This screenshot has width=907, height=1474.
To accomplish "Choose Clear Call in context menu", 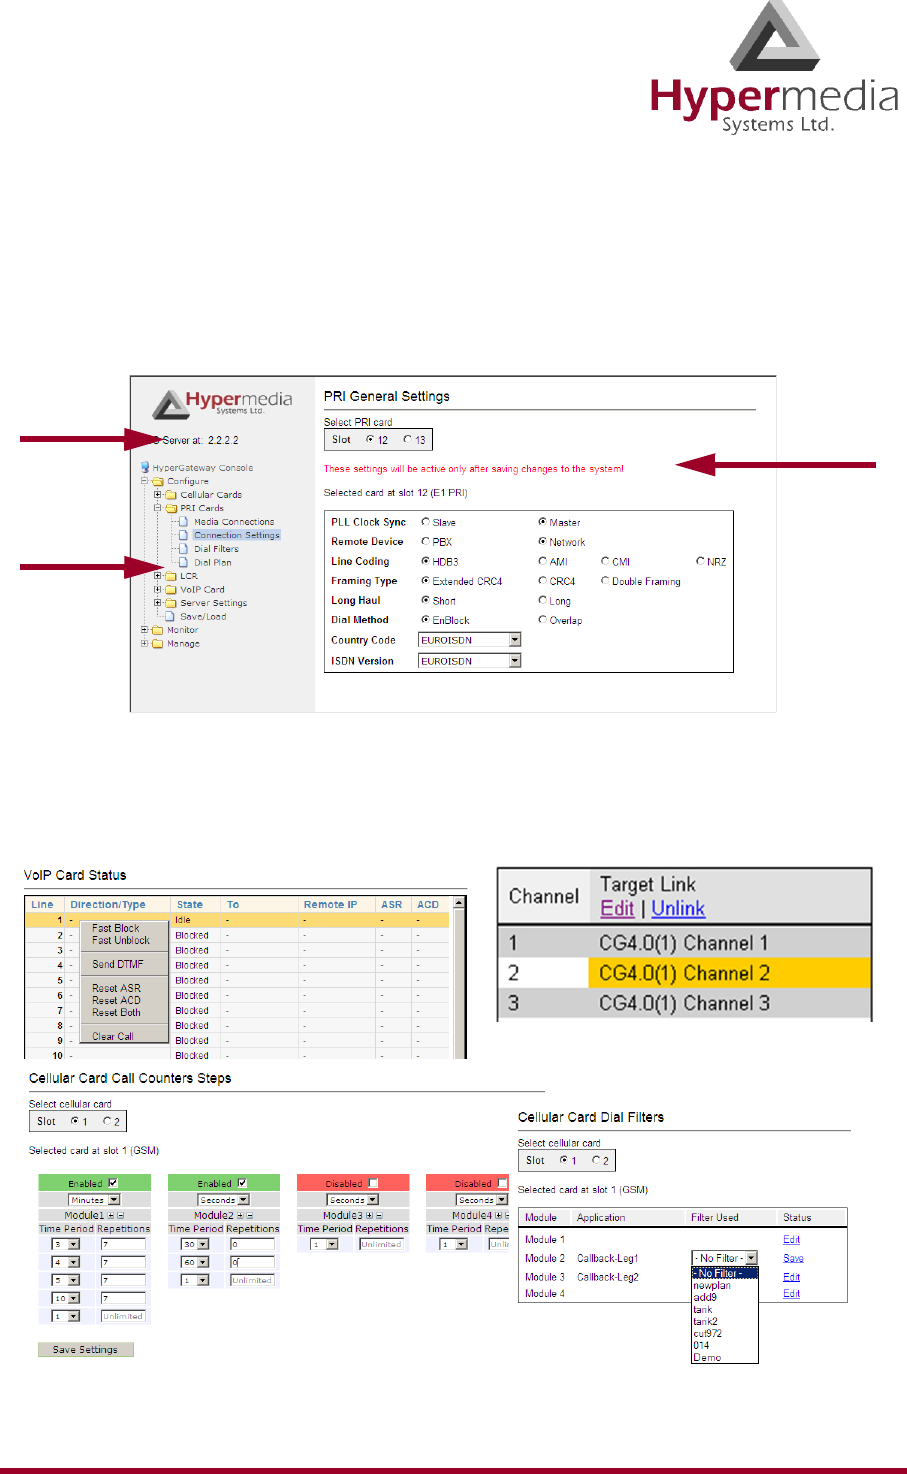I will point(113,1036).
